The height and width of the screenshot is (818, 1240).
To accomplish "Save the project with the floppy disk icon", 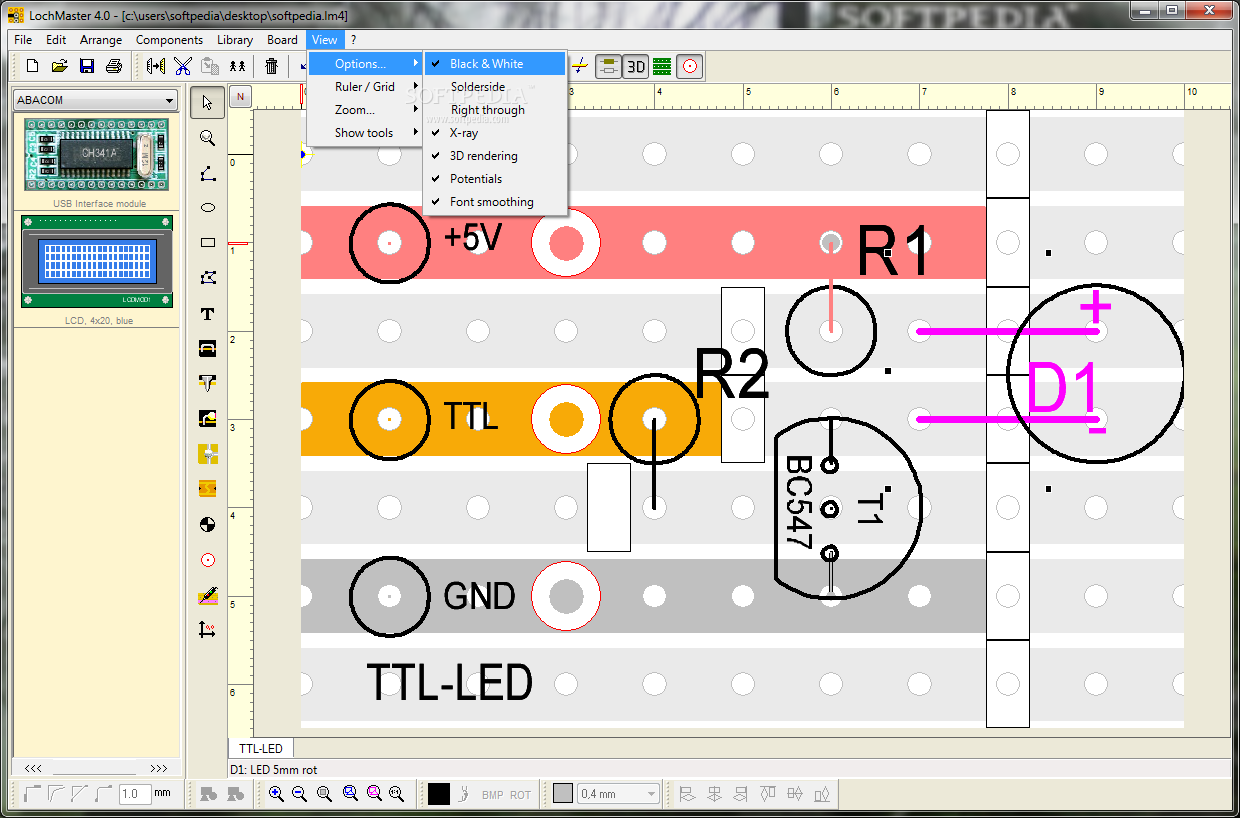I will pyautogui.click(x=87, y=66).
